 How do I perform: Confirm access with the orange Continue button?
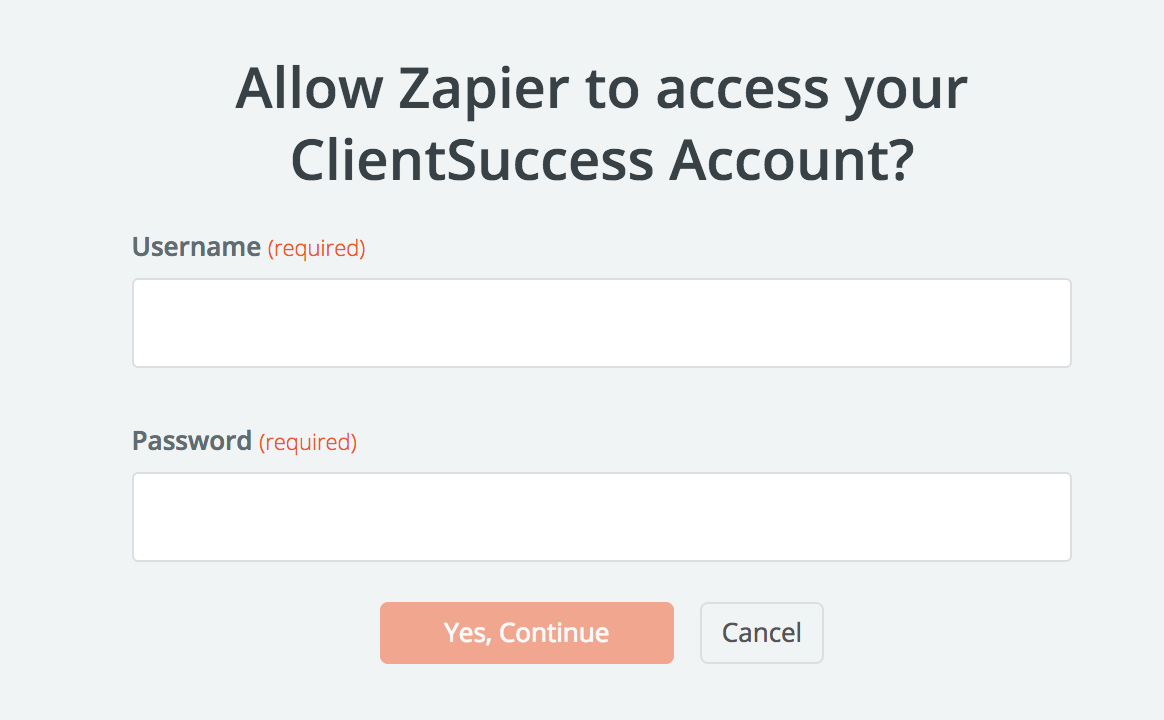click(526, 633)
